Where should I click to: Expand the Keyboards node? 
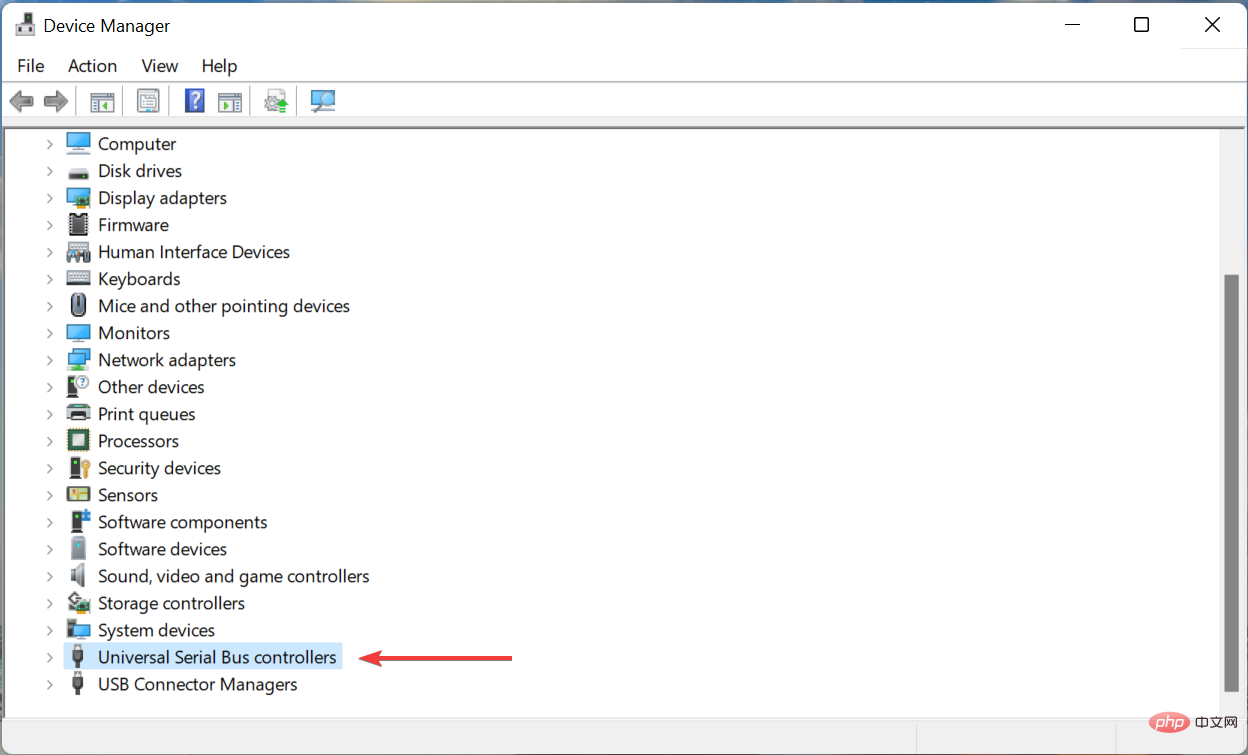49,279
